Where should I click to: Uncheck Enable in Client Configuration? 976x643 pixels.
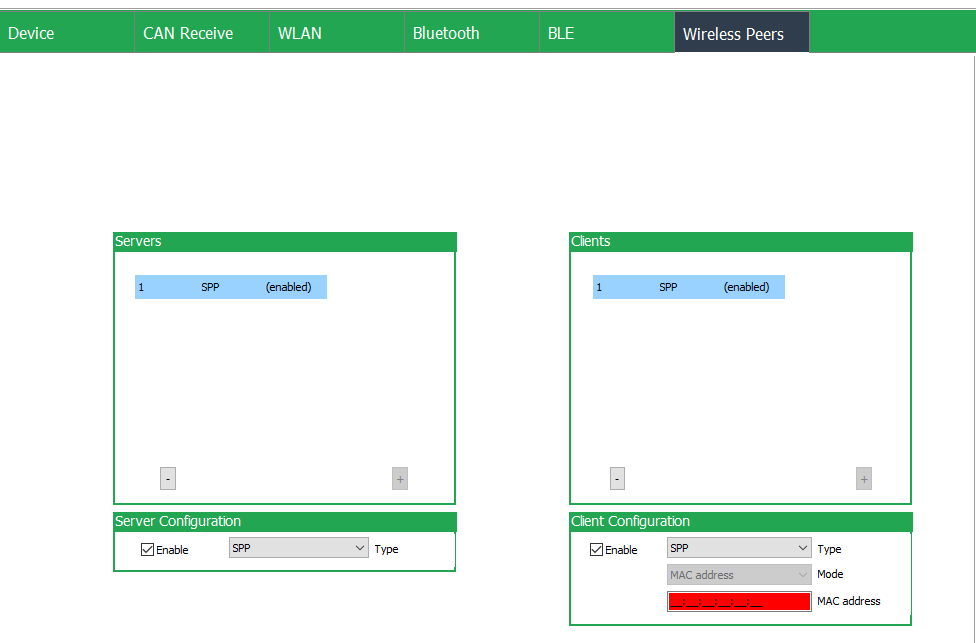595,549
